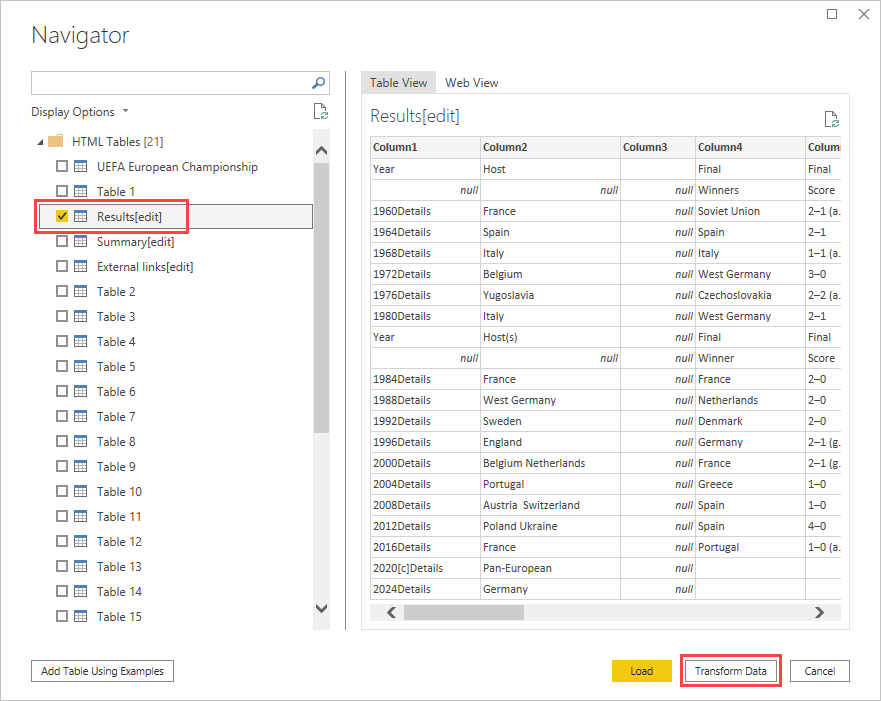Click the preview horizontal scrollbar thumb

point(464,612)
